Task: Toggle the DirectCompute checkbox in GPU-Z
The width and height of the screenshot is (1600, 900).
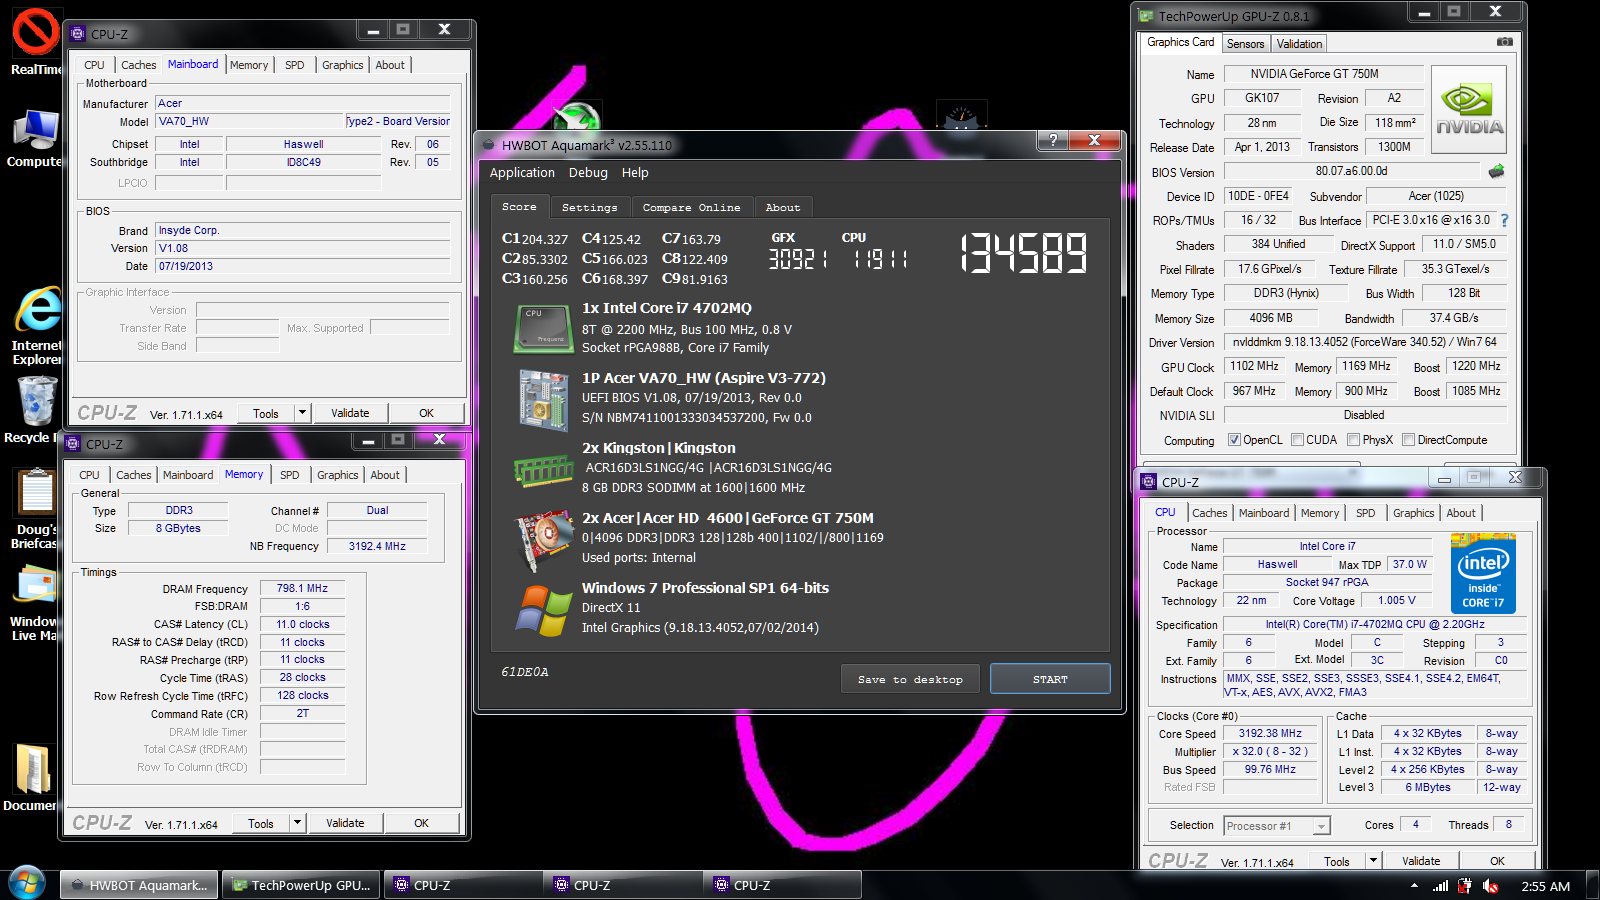Action: click(1408, 440)
